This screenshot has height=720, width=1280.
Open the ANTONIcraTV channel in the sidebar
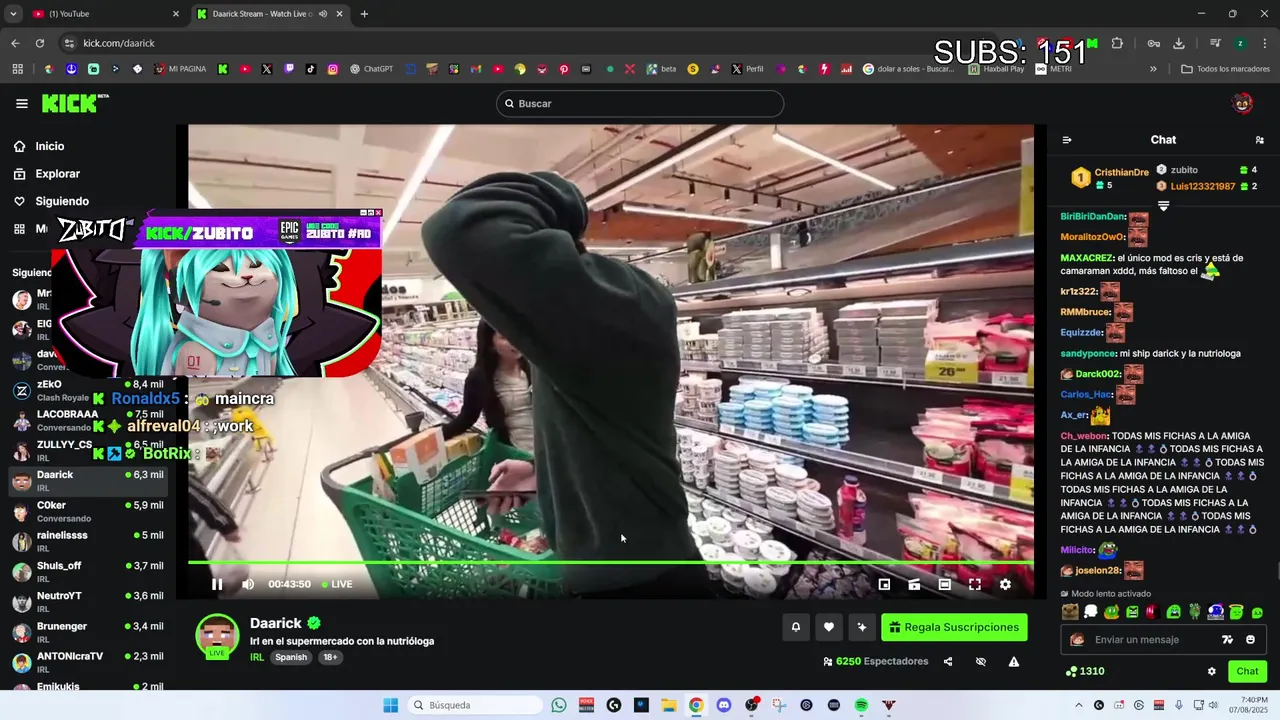(x=88, y=662)
